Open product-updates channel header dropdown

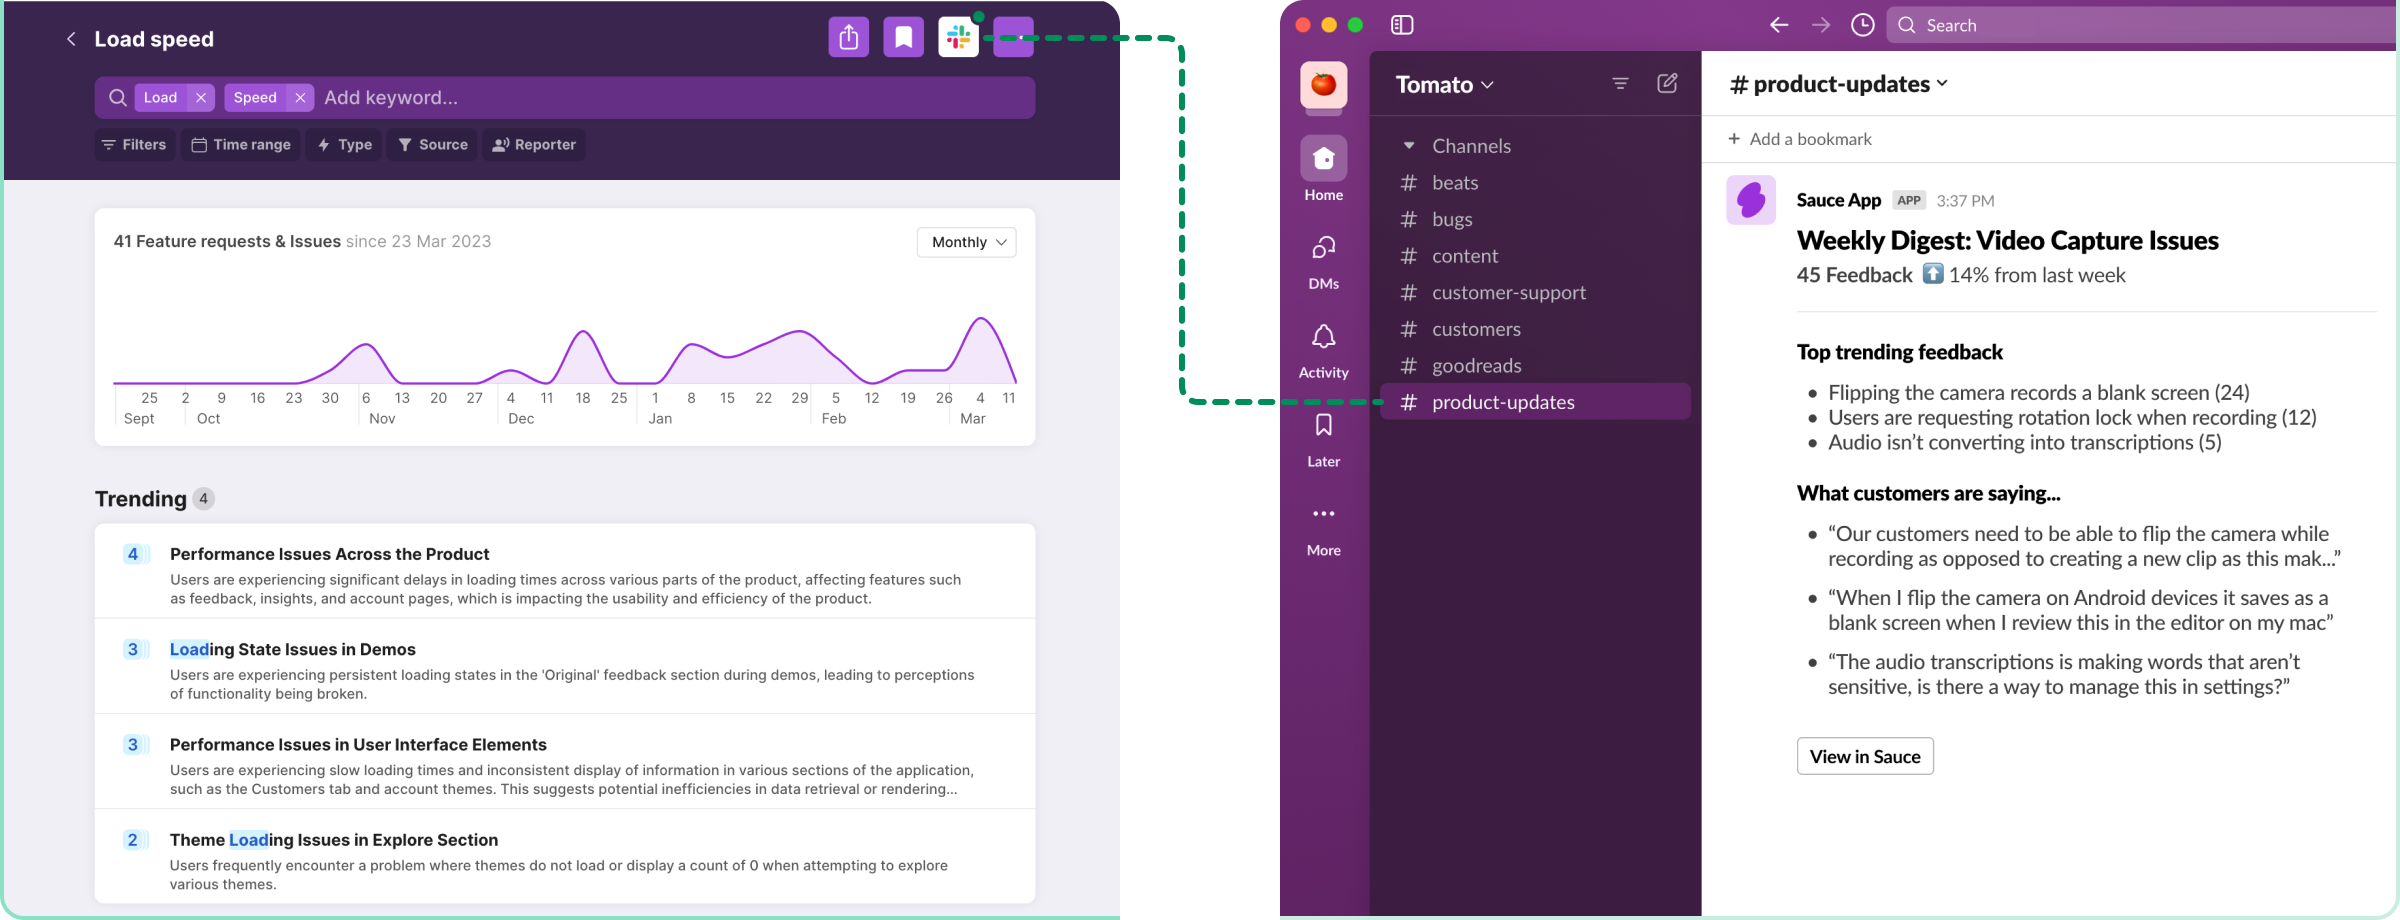pos(1840,84)
